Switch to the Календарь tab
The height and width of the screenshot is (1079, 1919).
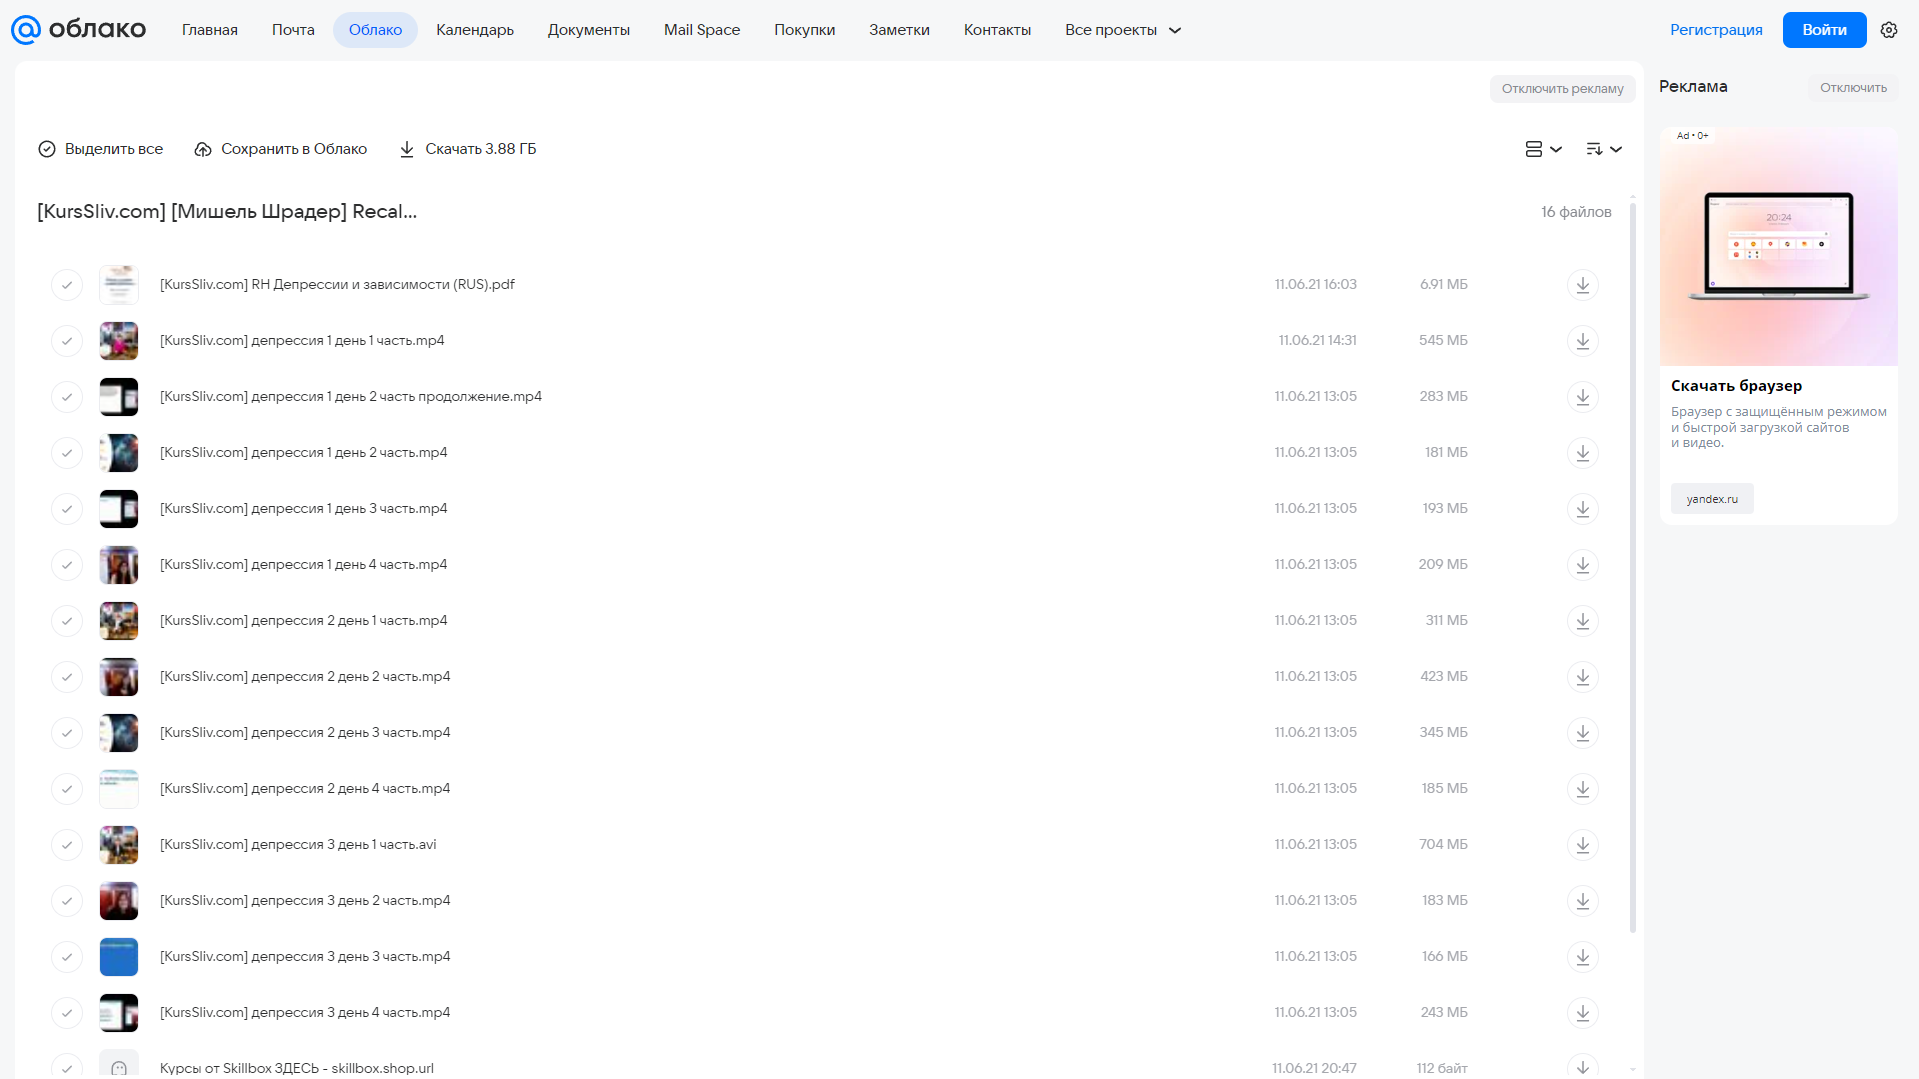(x=475, y=30)
